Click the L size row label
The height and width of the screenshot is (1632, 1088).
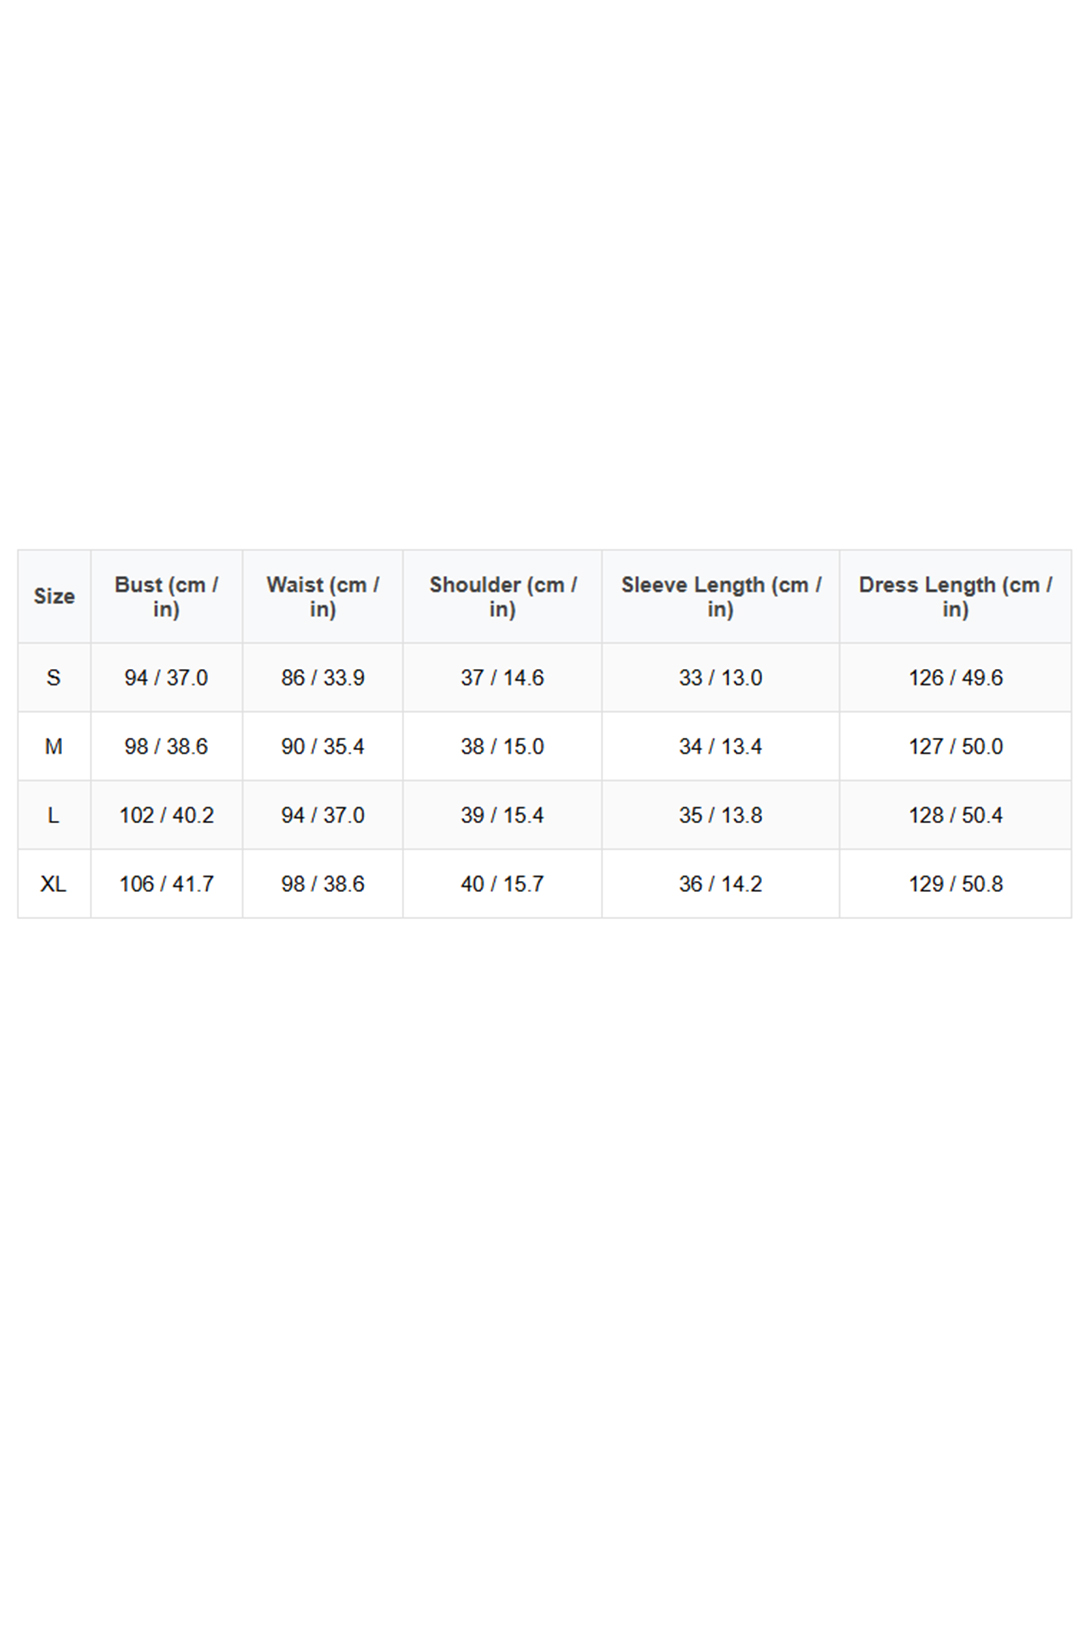tap(54, 816)
